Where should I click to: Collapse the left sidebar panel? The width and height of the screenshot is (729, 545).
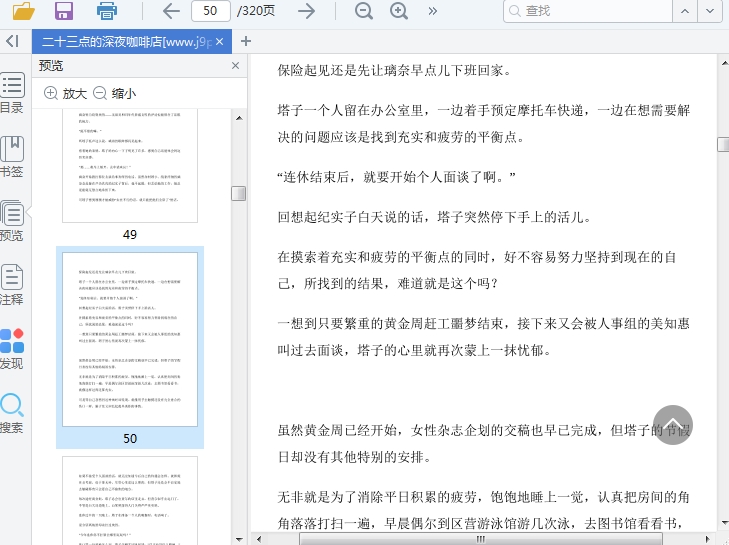pyautogui.click(x=12, y=41)
